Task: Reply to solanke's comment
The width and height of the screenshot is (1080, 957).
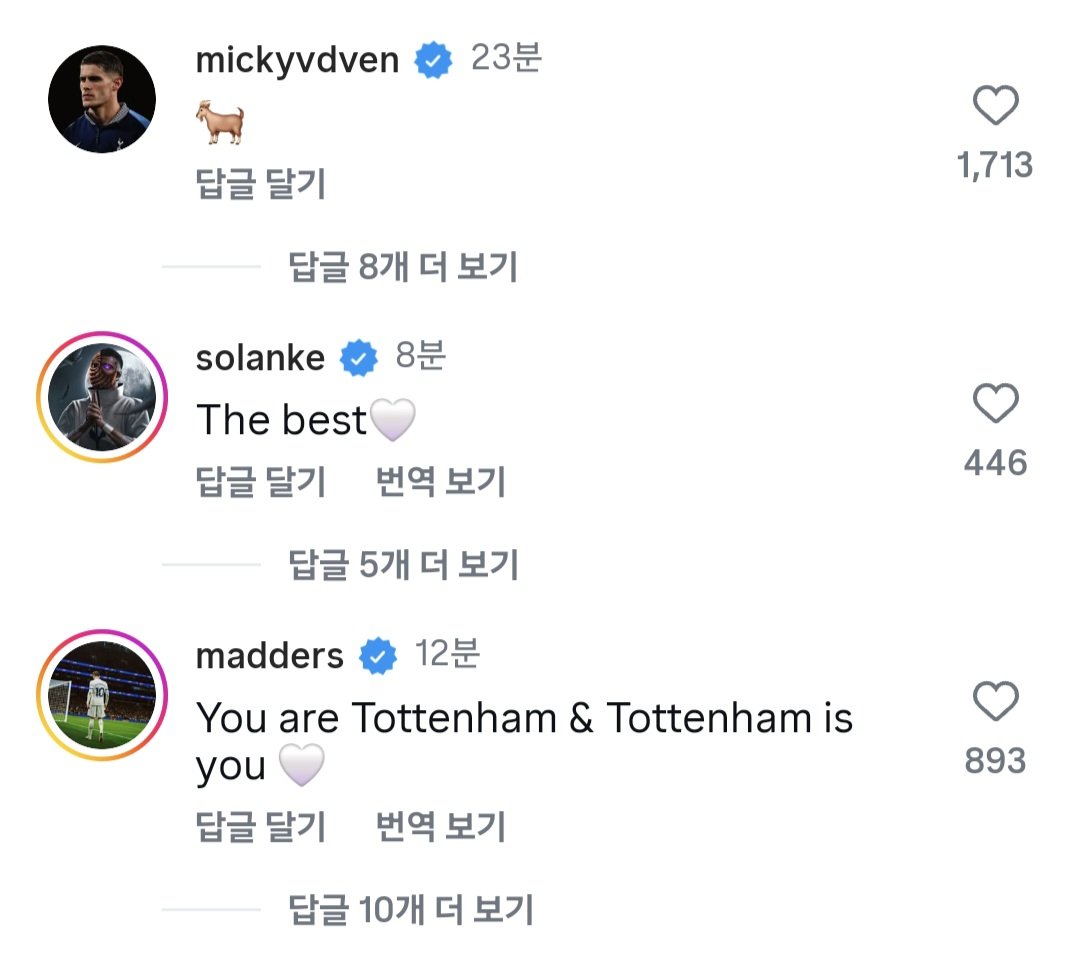Action: pos(261,482)
